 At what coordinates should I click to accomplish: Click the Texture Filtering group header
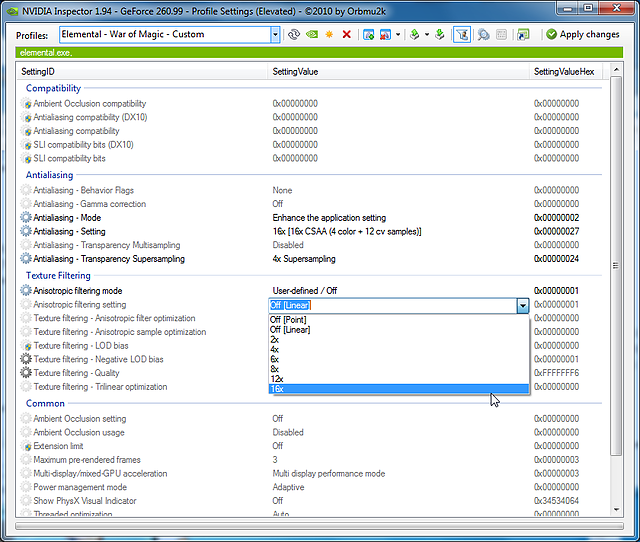click(58, 275)
